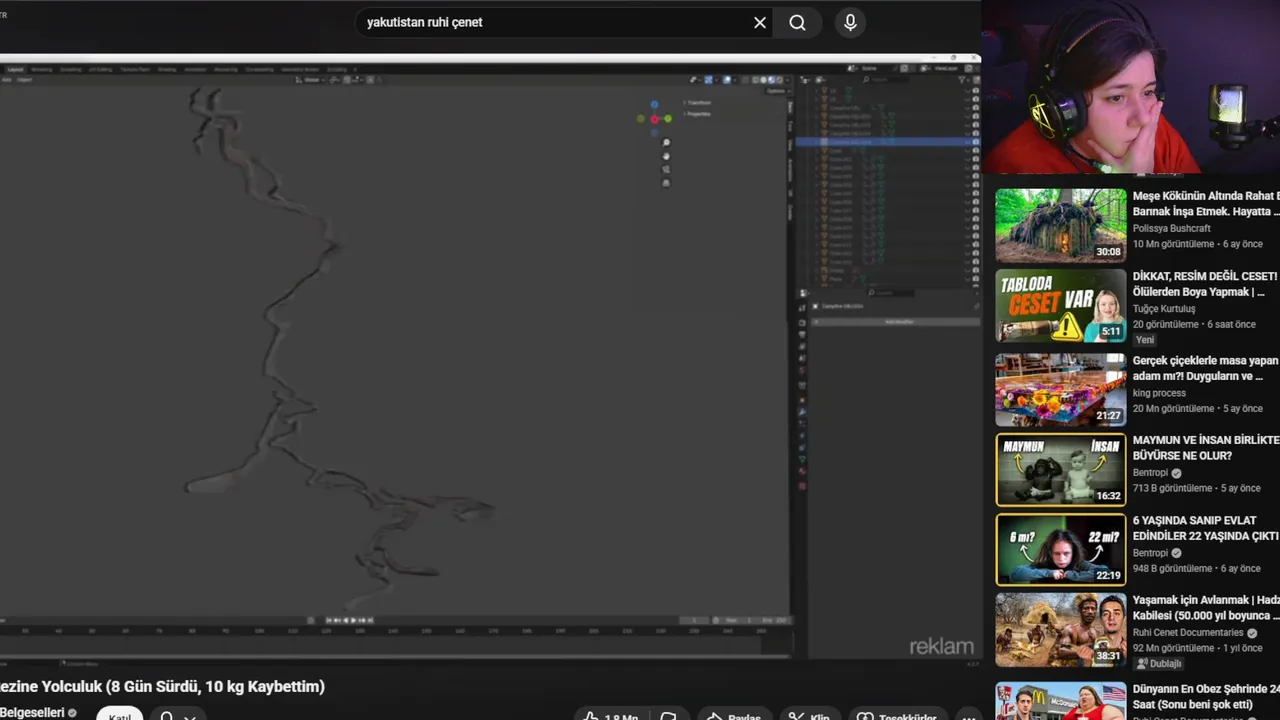Viewport: 1280px width, 720px height.
Task: Open 'DİKKAT, RESİM DEĞİL CESET!' video title
Action: [x=1206, y=284]
